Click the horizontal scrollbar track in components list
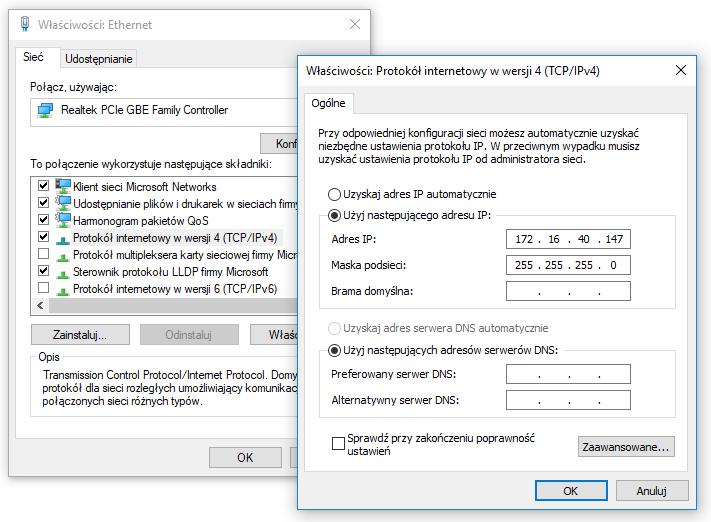Screen dimensions: 711x522 point(173,306)
